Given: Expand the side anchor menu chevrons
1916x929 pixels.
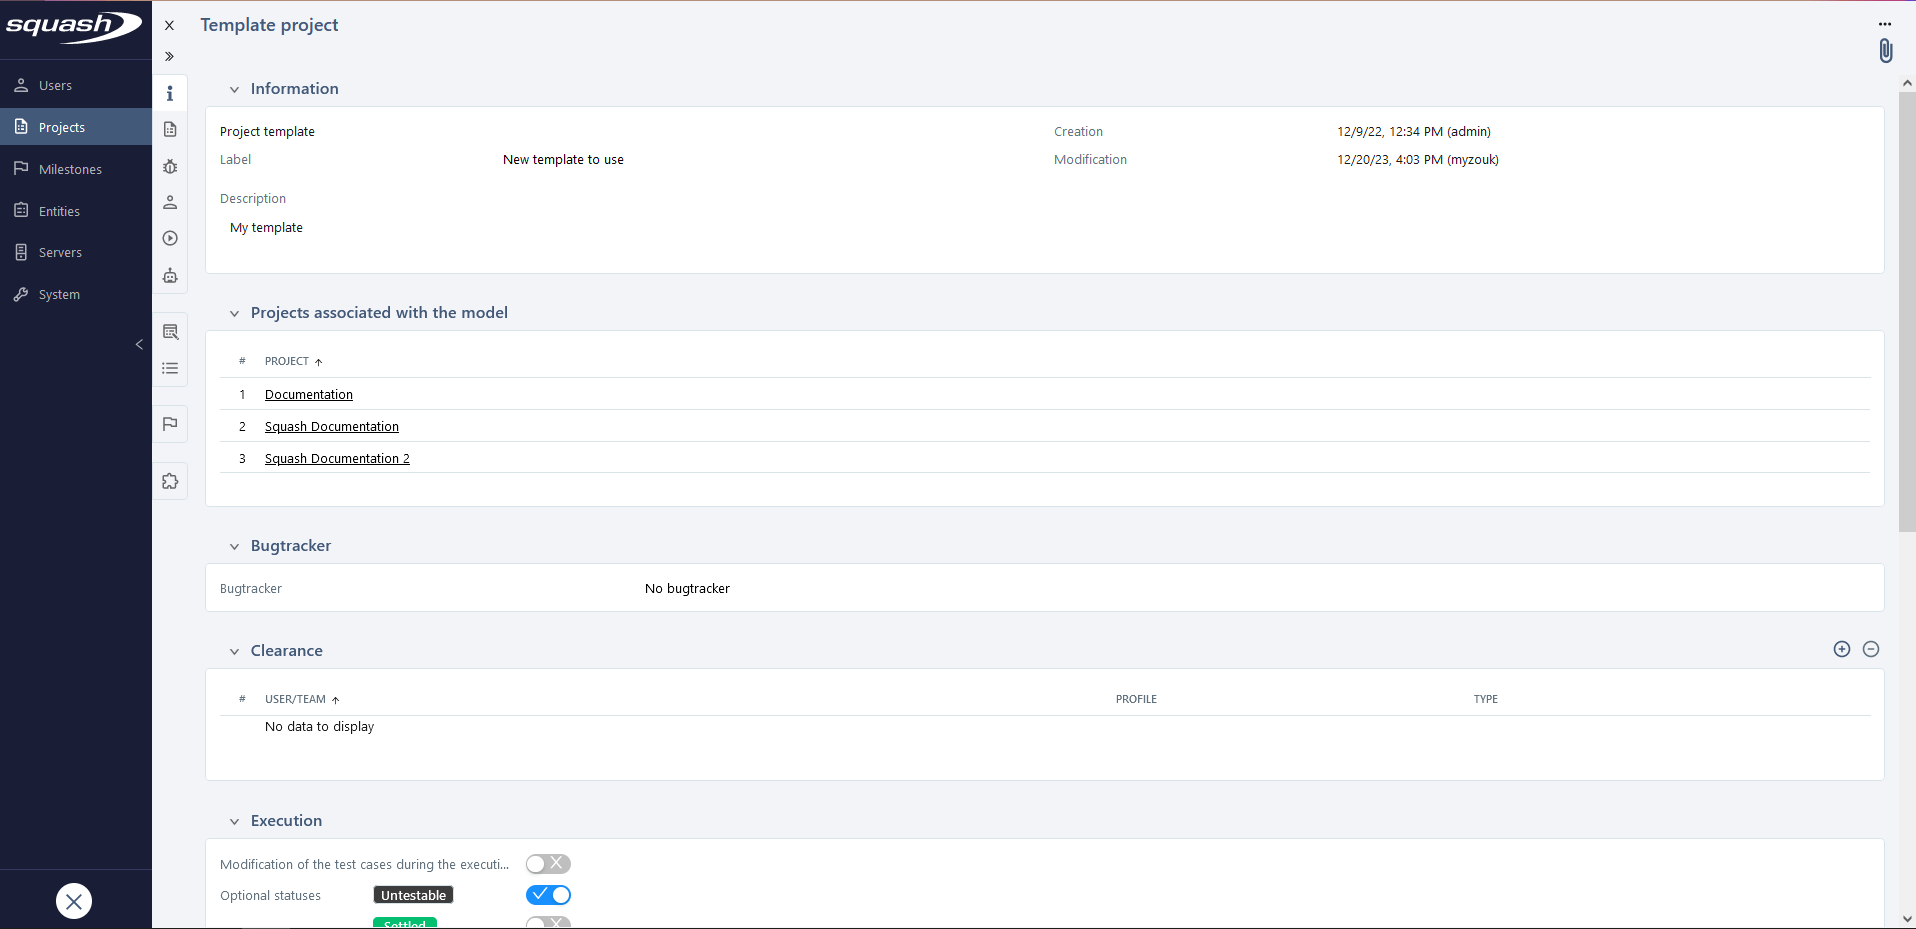Looking at the screenshot, I should tap(169, 56).
